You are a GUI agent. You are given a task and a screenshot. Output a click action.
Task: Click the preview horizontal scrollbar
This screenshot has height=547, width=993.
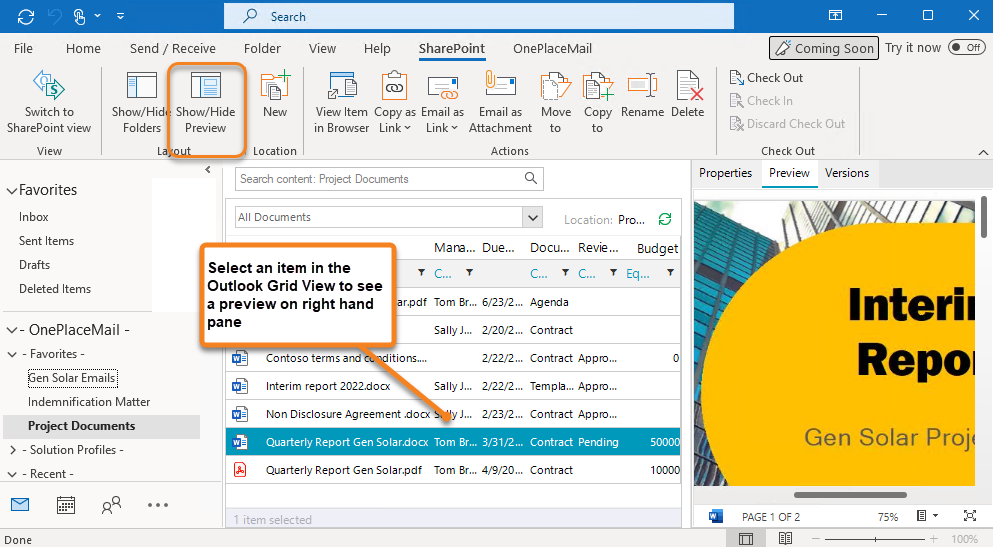(850, 494)
